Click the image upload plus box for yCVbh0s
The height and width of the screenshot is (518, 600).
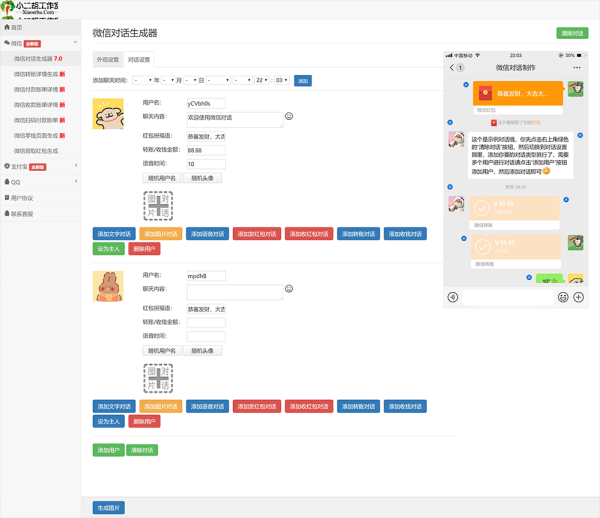pos(158,206)
